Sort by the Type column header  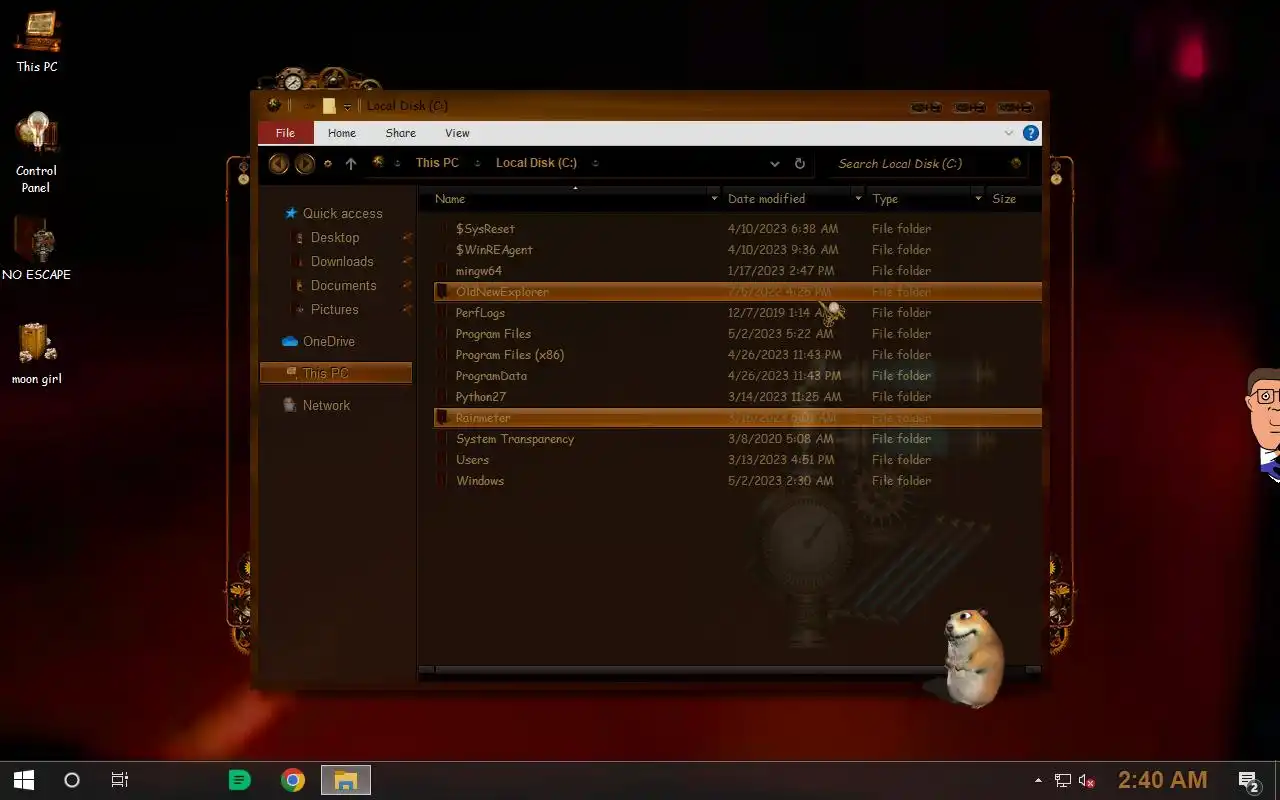pyautogui.click(x=920, y=199)
